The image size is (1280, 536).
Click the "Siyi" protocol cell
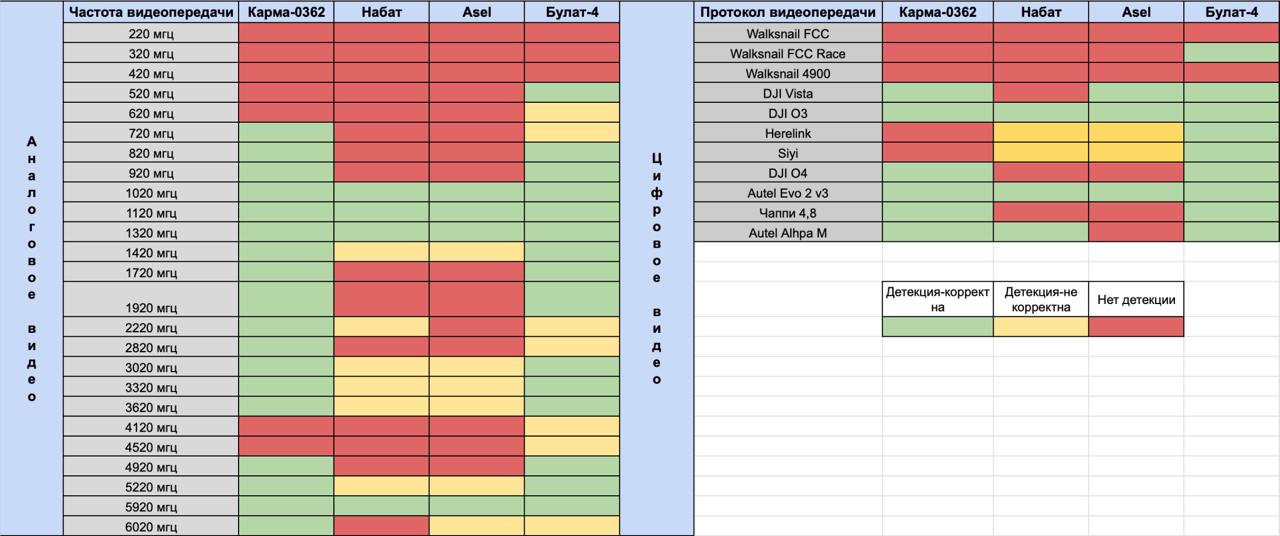(788, 153)
